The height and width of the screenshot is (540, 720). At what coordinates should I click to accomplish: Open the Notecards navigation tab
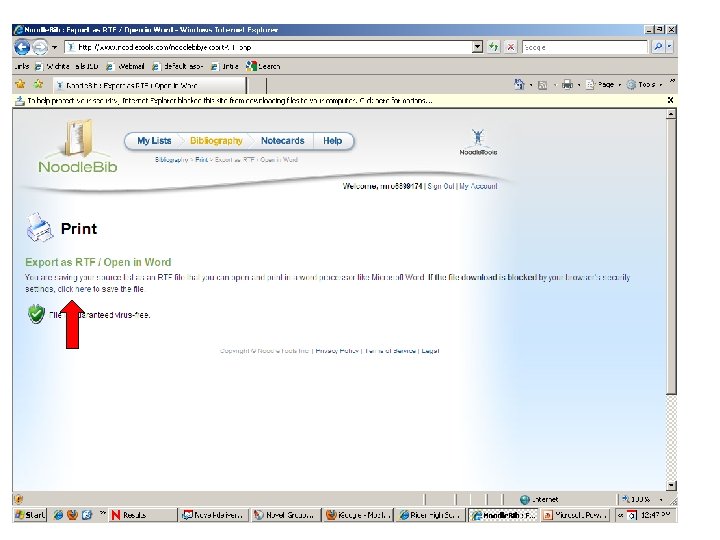(282, 141)
